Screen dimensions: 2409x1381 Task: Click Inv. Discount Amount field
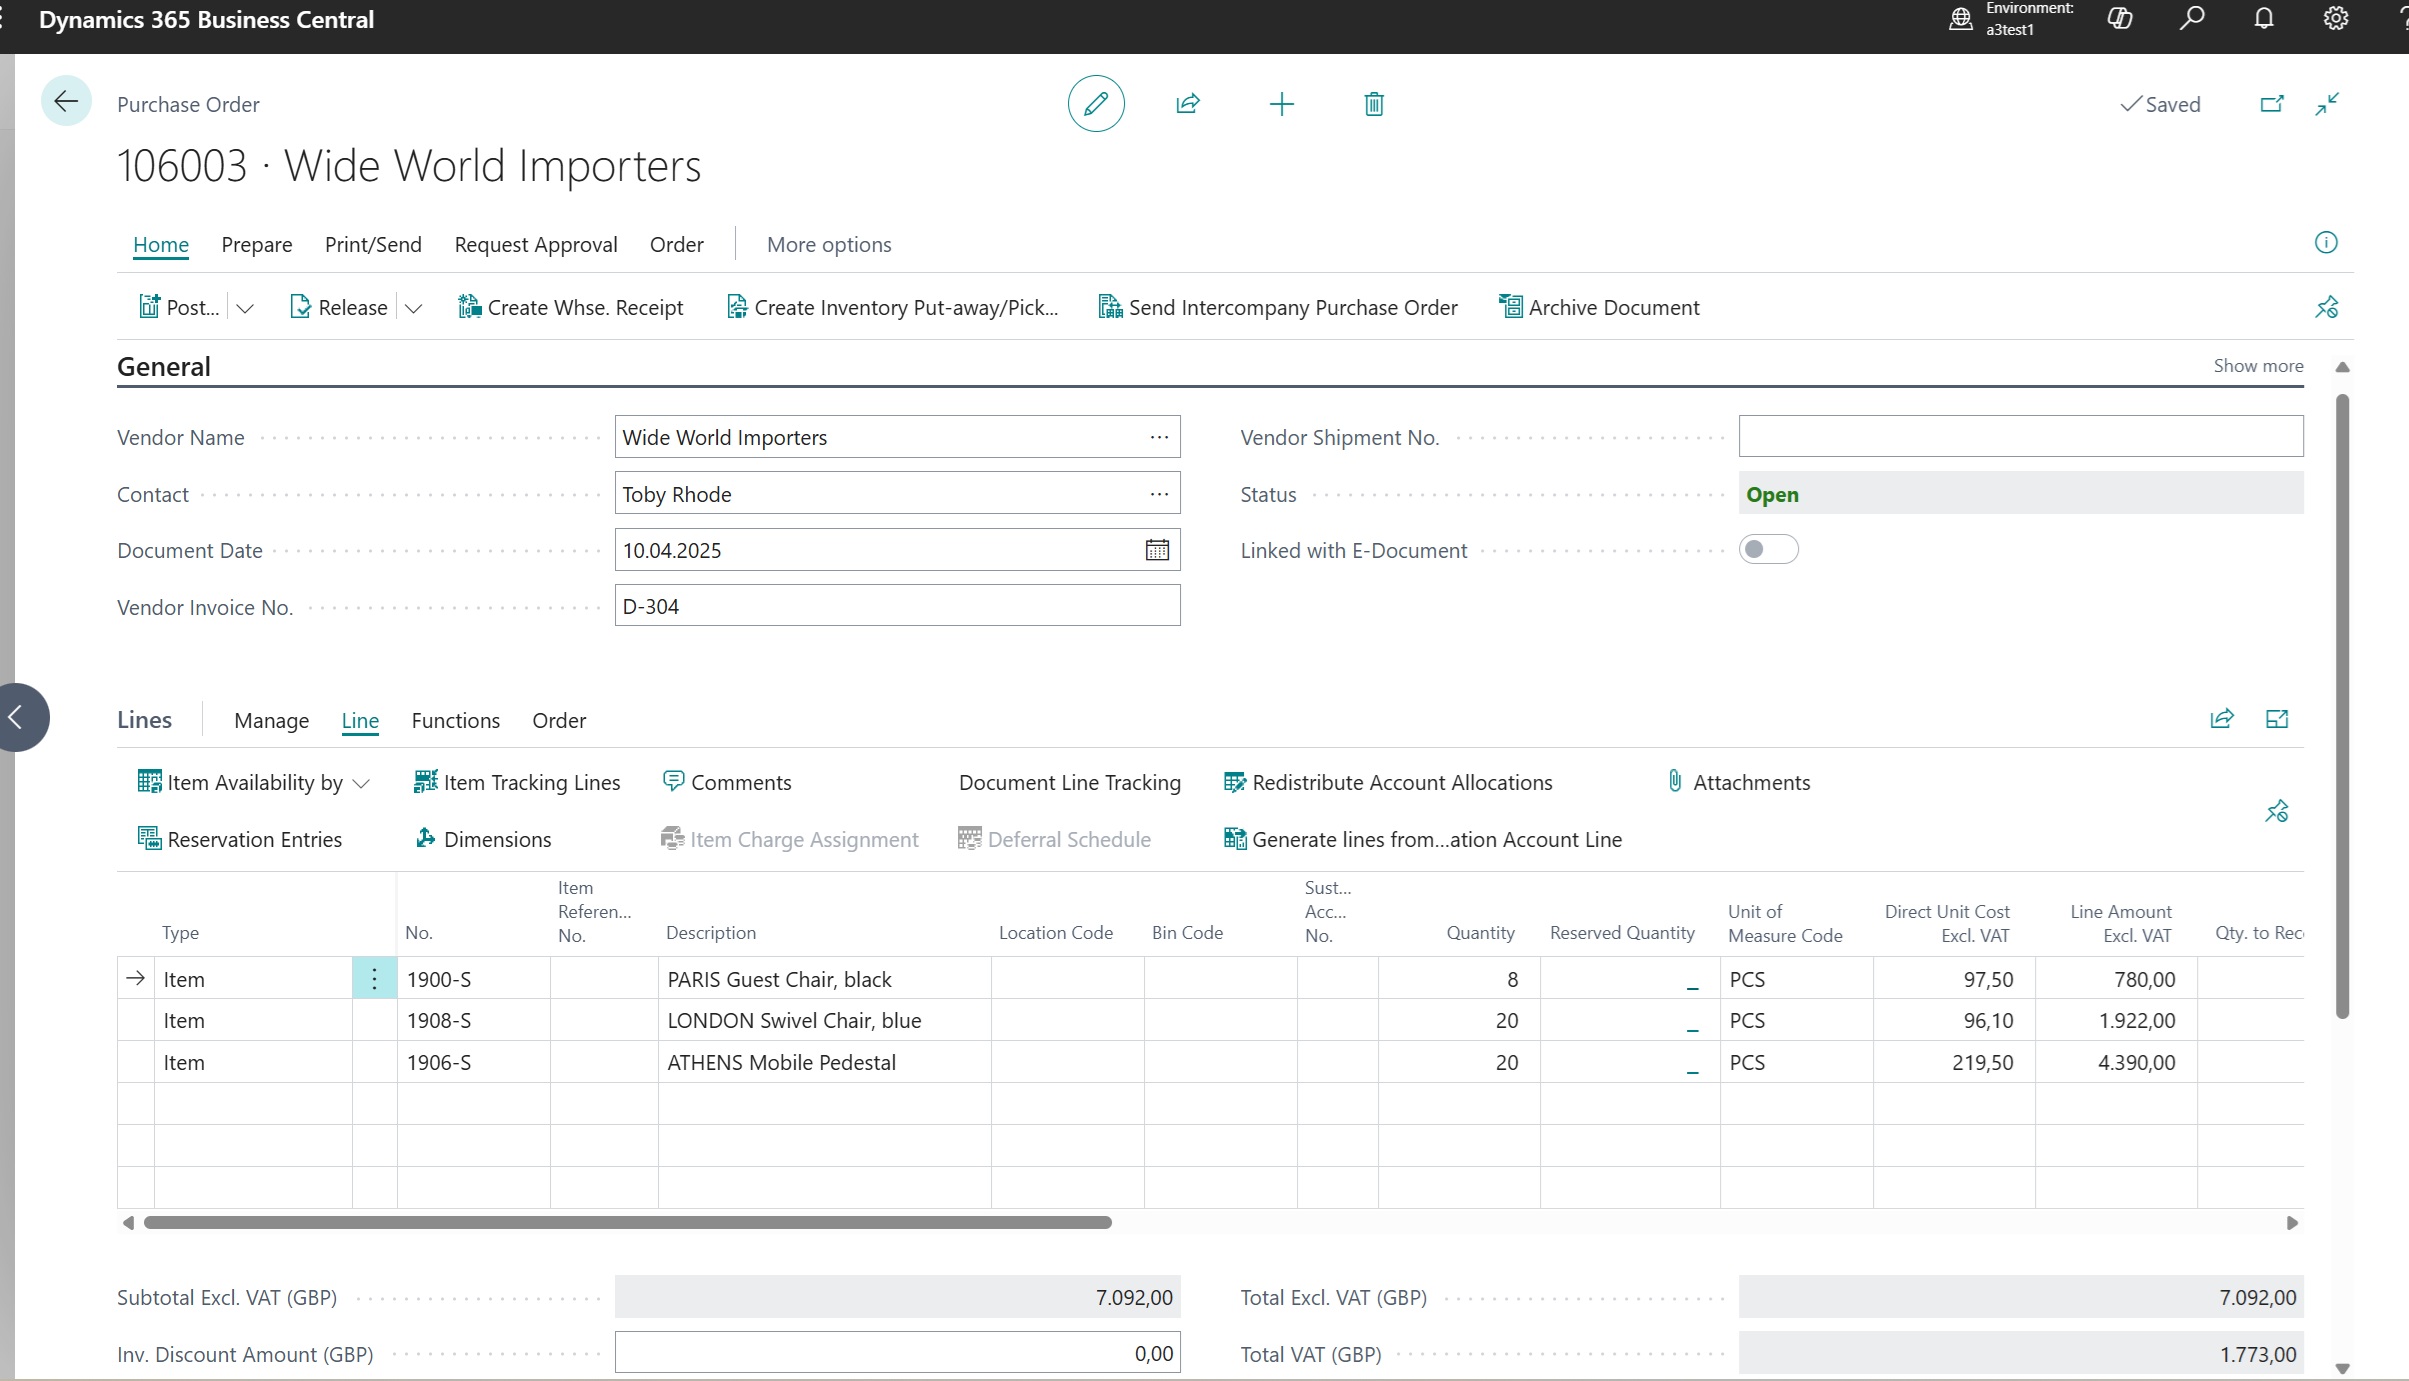[x=897, y=1353]
